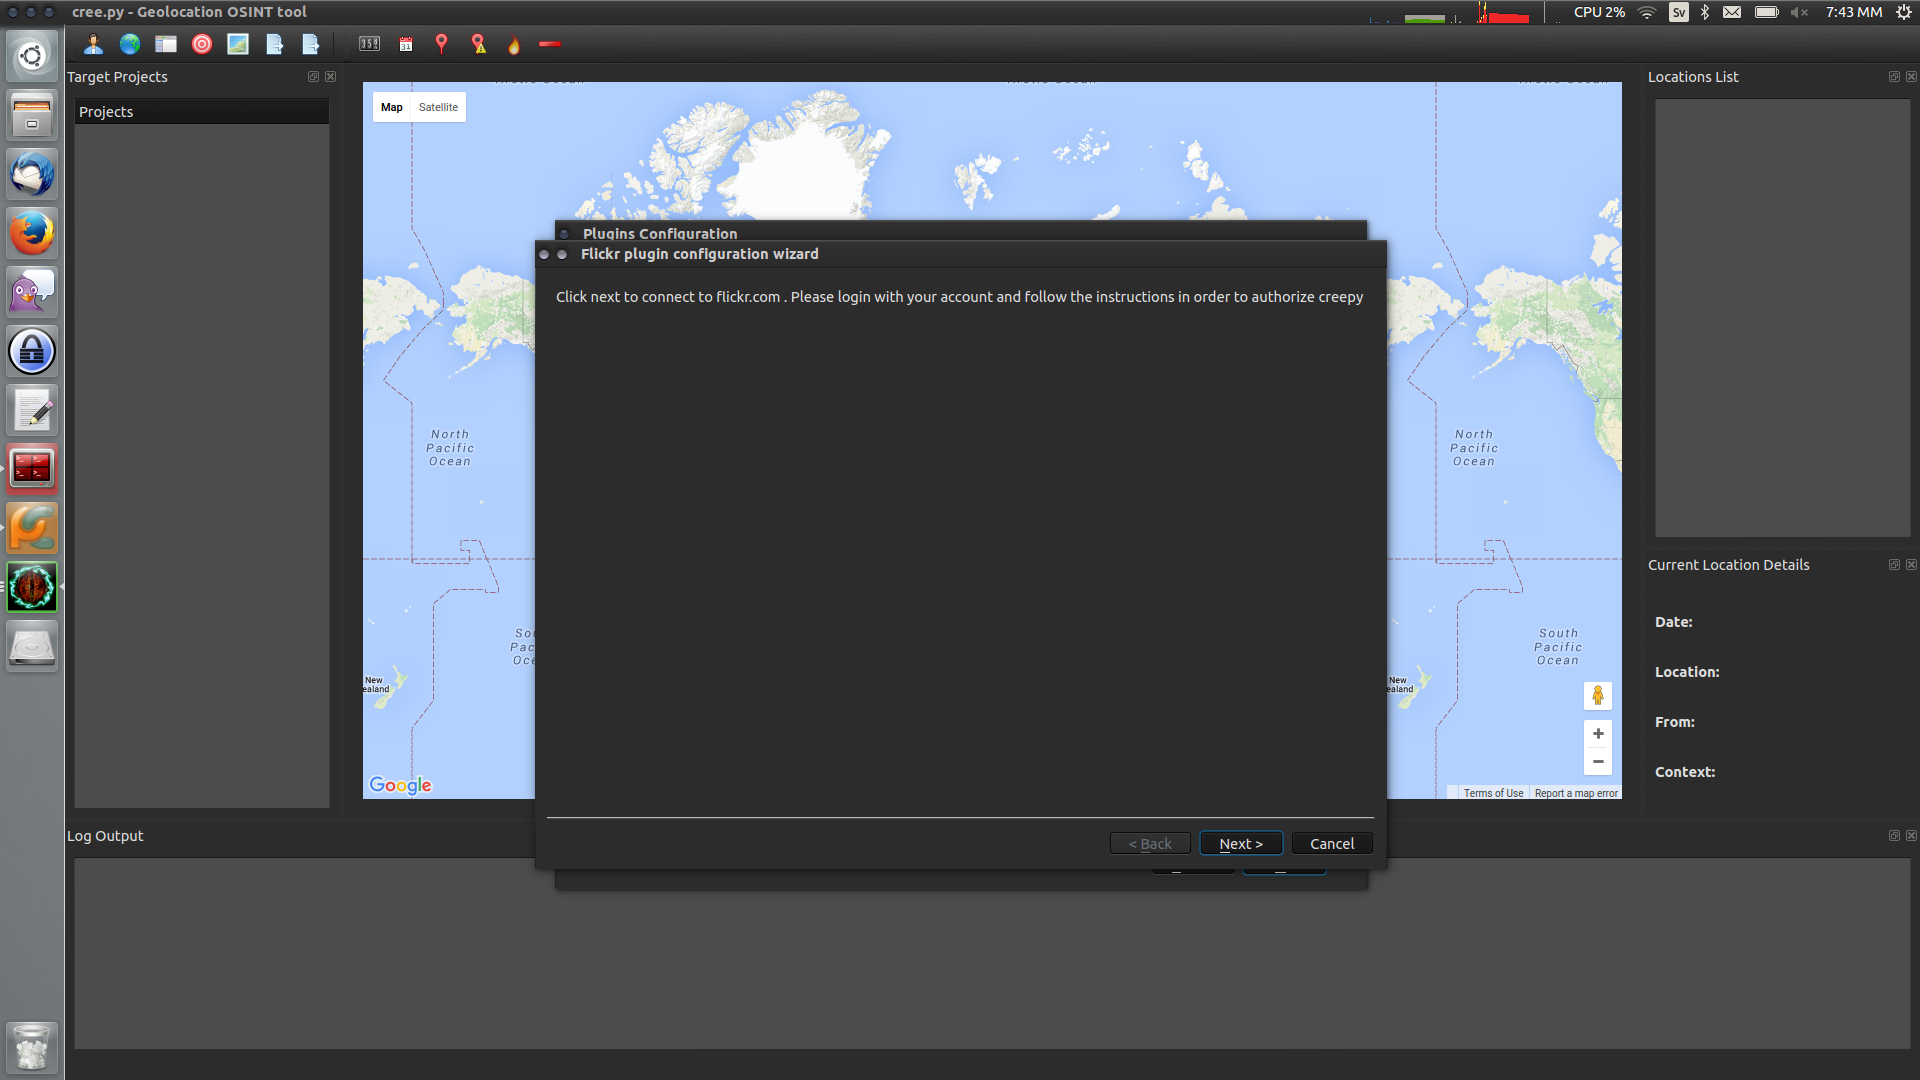Click the window-layout icon in the toolbar
The height and width of the screenshot is (1080, 1920).
(x=166, y=44)
